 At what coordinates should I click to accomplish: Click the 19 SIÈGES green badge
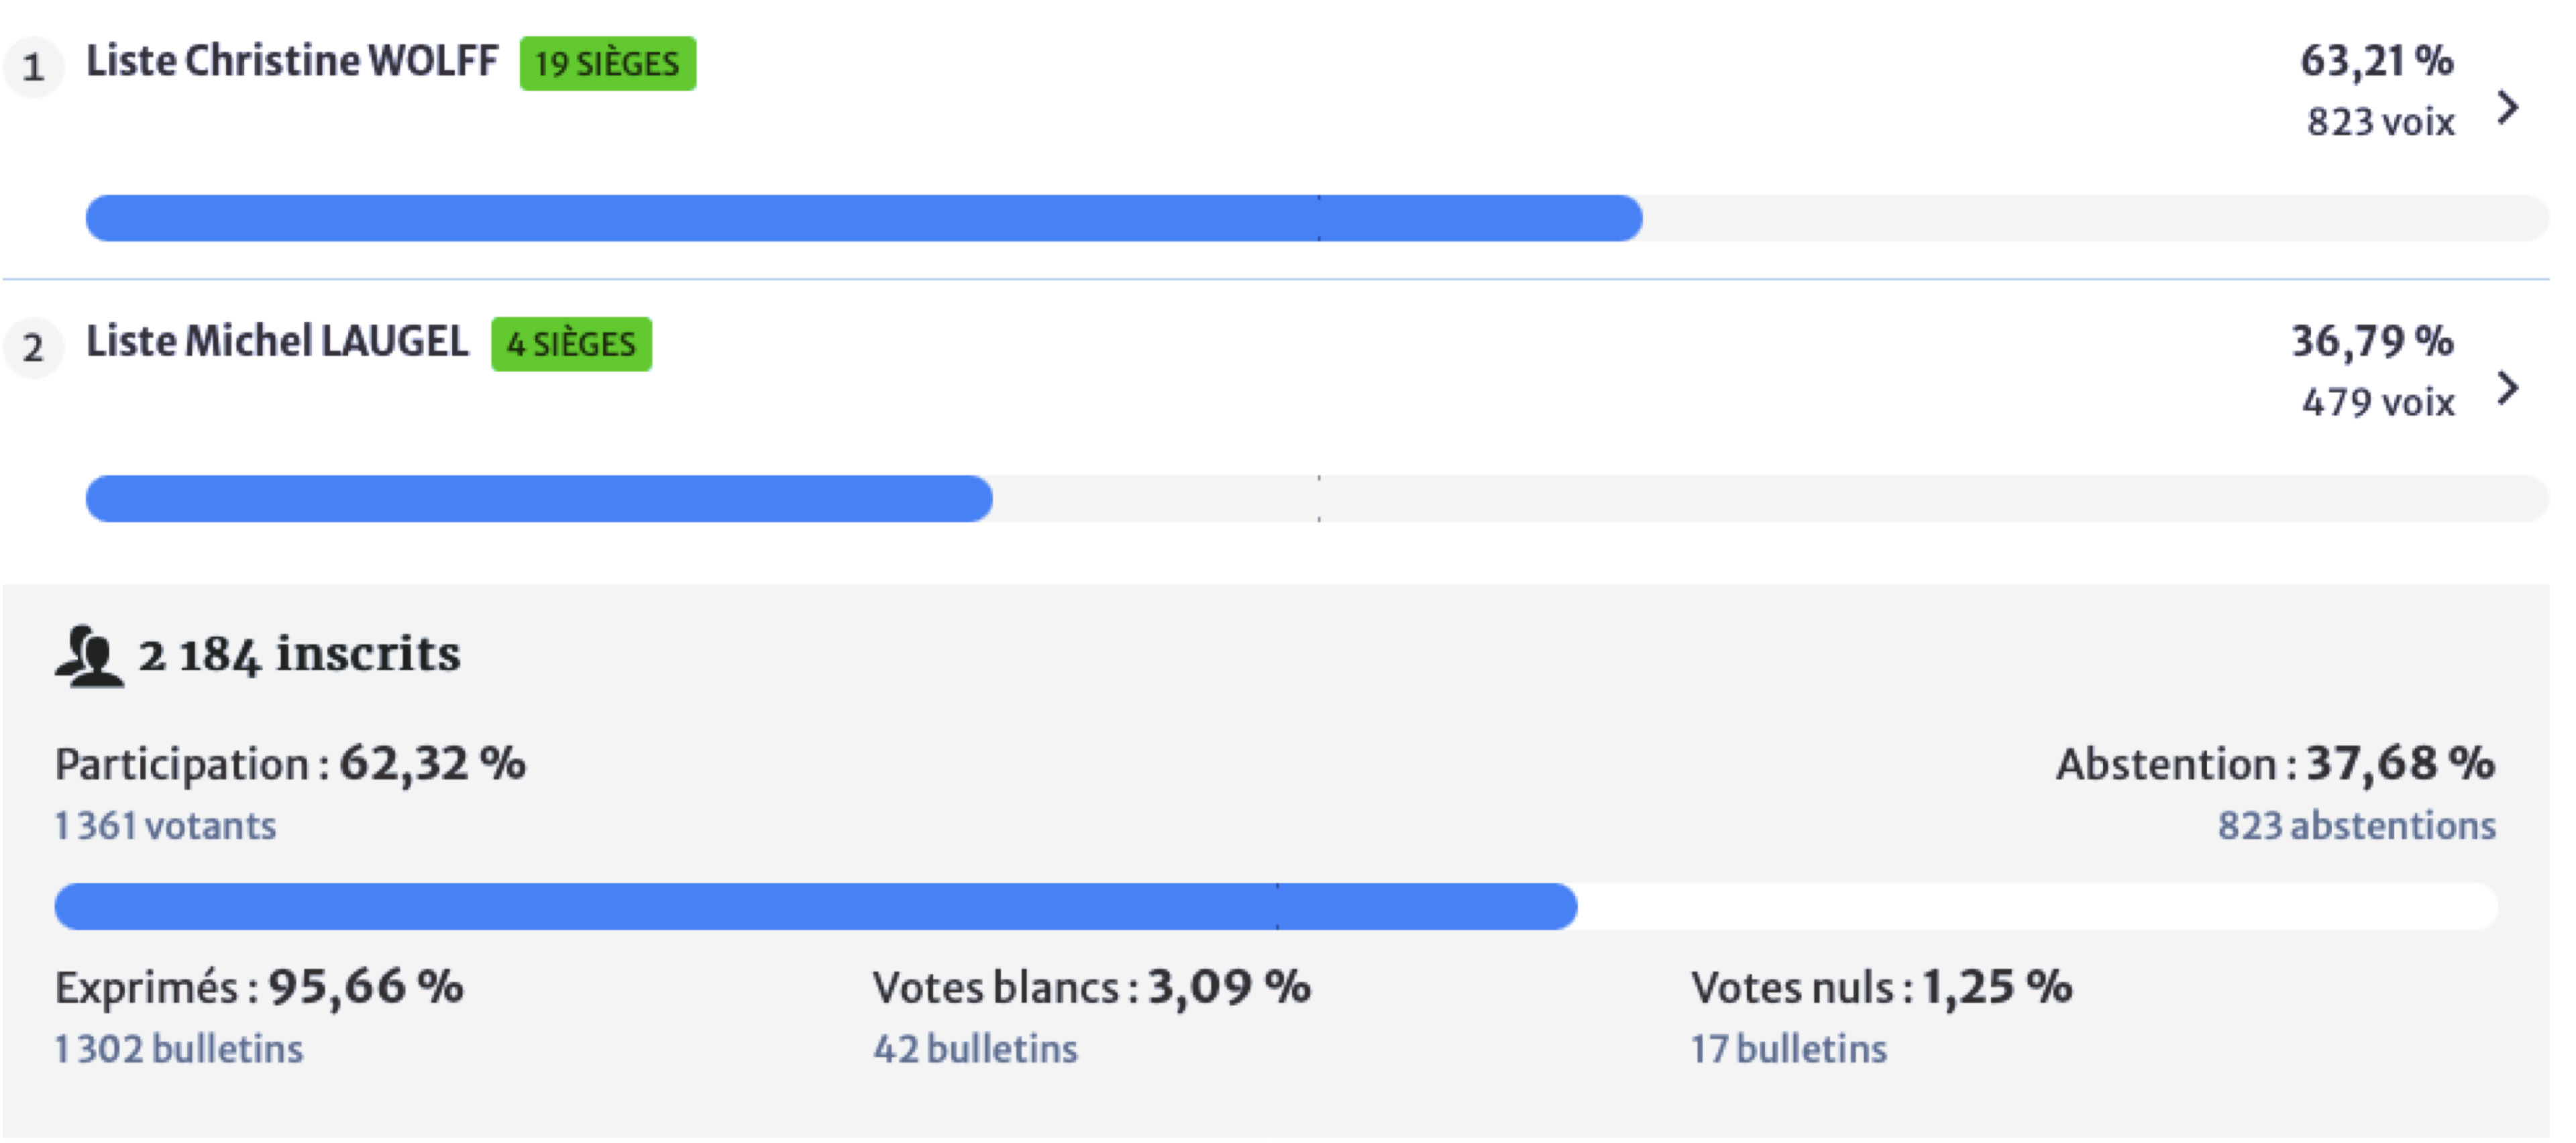pos(607,64)
